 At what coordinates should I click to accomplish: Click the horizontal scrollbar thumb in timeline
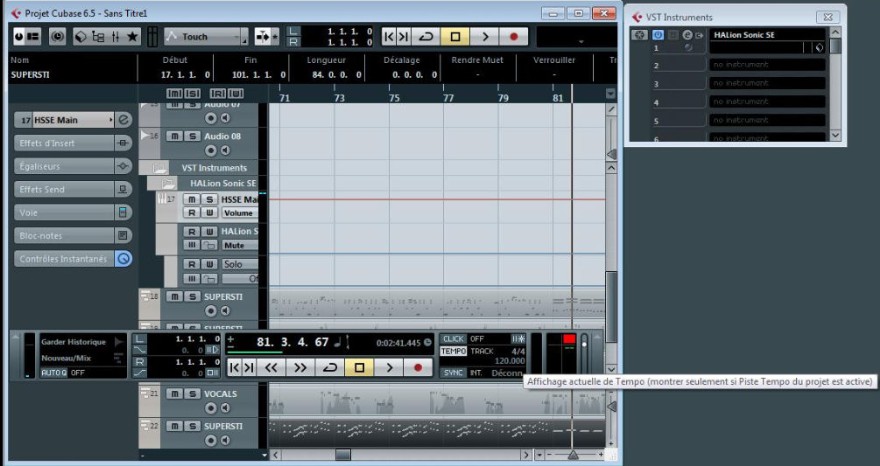point(342,455)
